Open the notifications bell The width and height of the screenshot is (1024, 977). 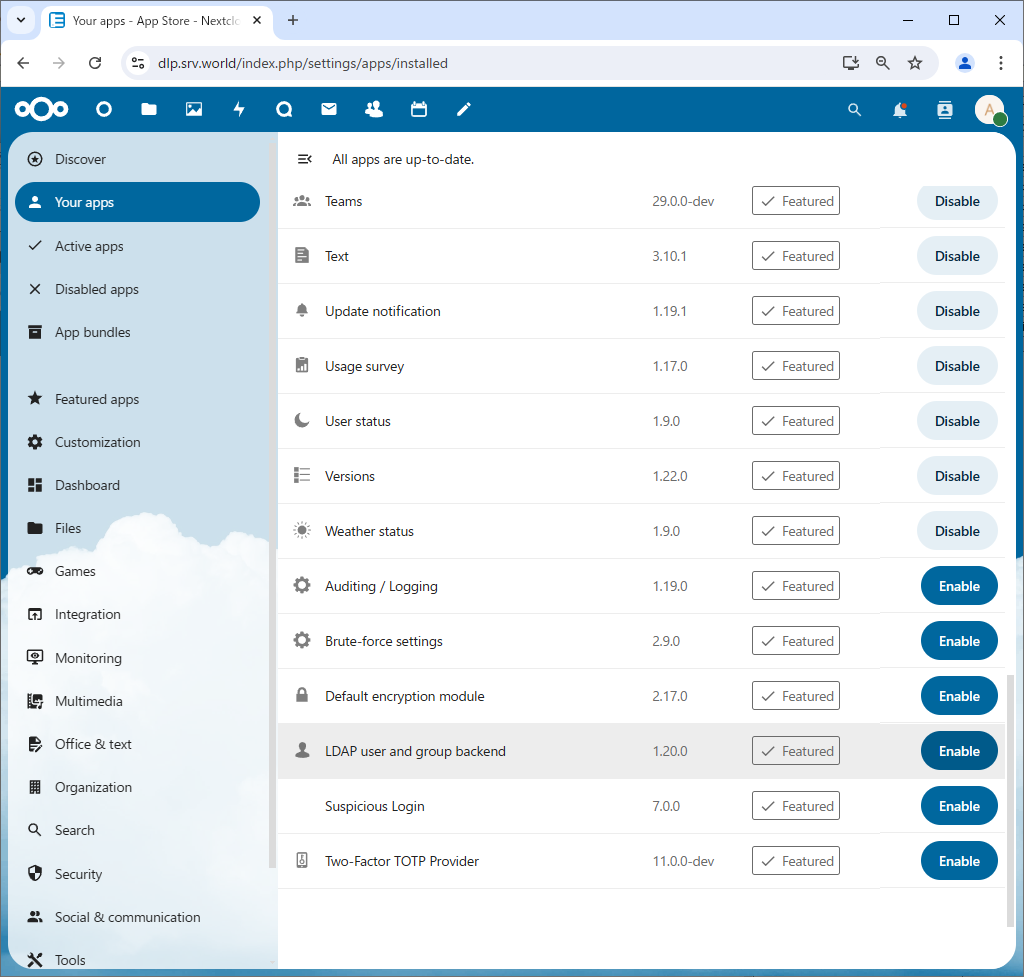point(900,110)
